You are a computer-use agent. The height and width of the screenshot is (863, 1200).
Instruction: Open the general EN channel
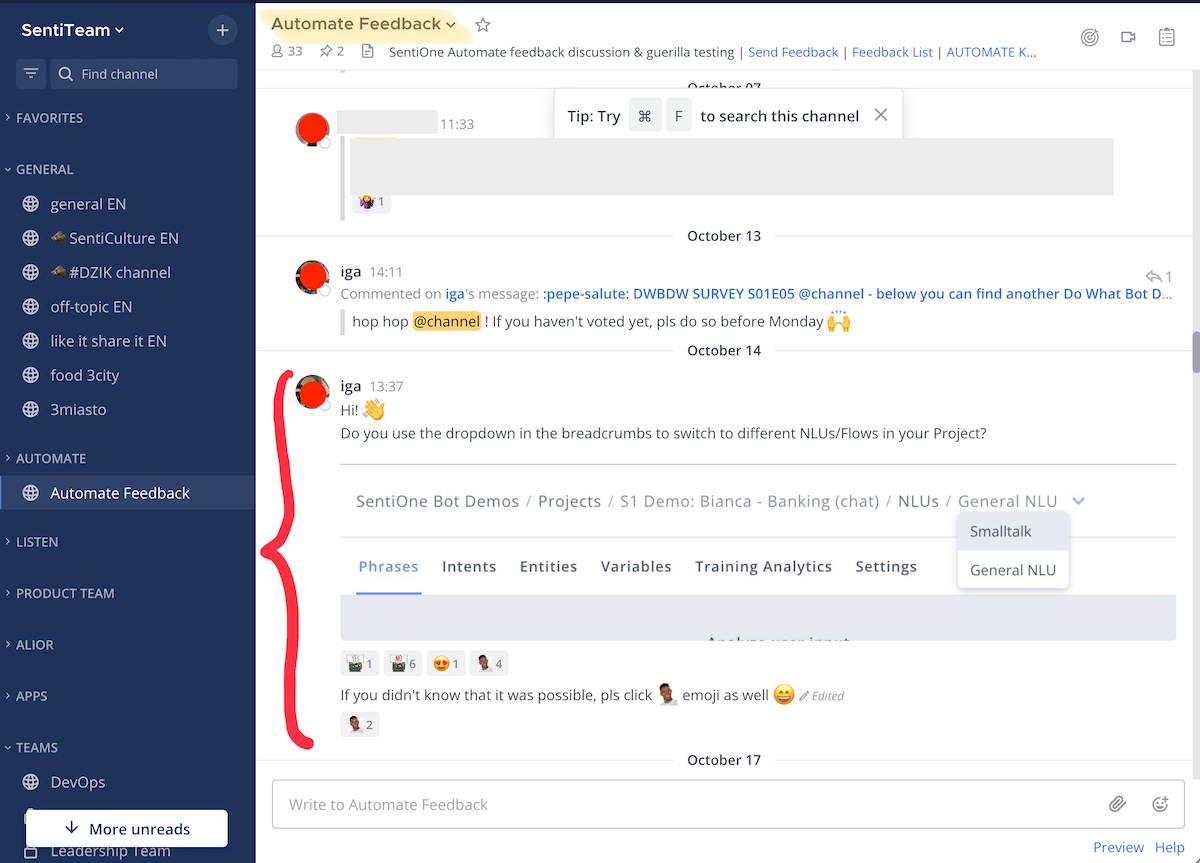tap(127, 204)
